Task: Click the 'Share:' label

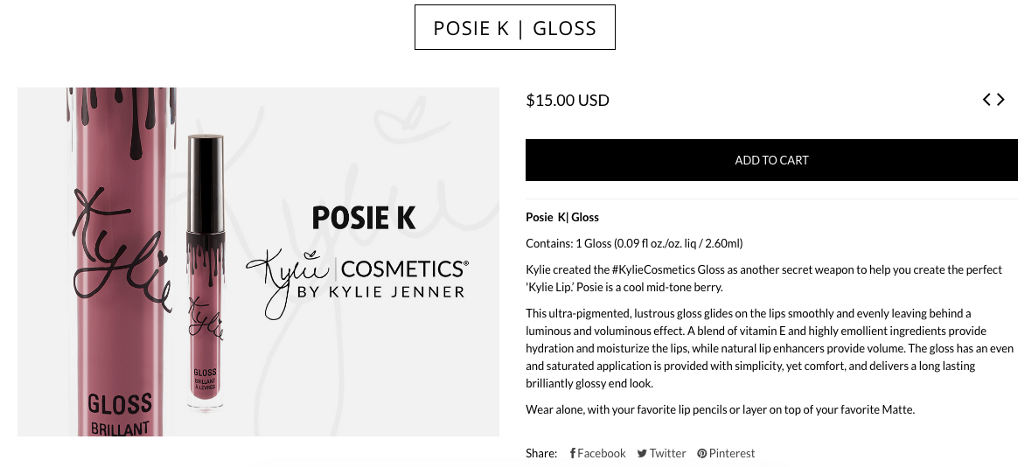Action: pos(541,453)
